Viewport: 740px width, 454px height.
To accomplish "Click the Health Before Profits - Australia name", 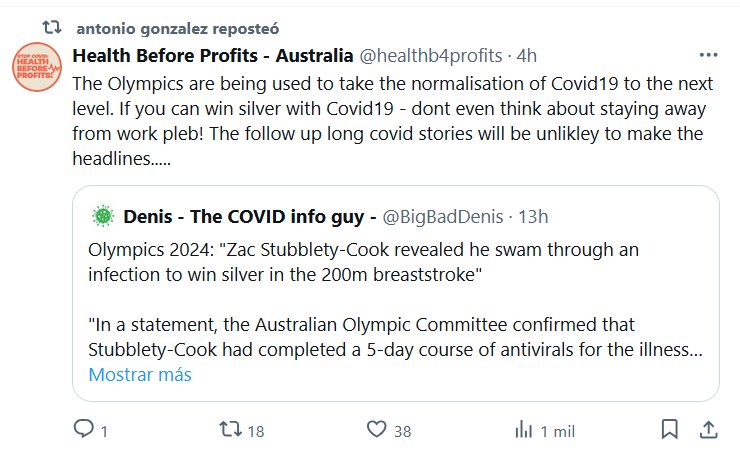I will [213, 54].
